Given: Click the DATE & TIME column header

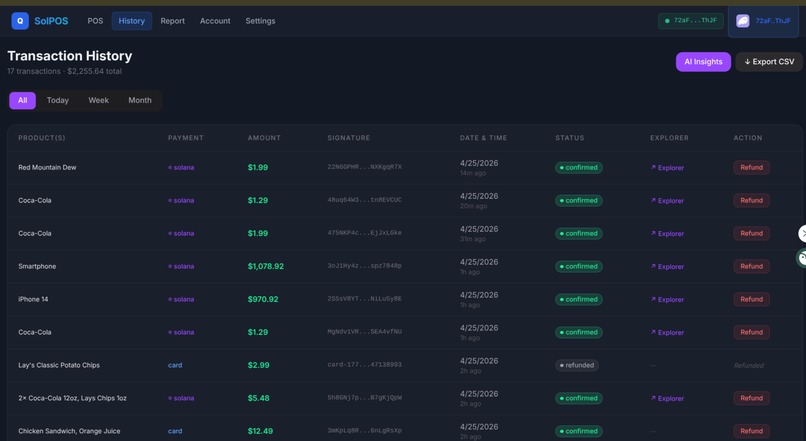Looking at the screenshot, I should pyautogui.click(x=483, y=138).
